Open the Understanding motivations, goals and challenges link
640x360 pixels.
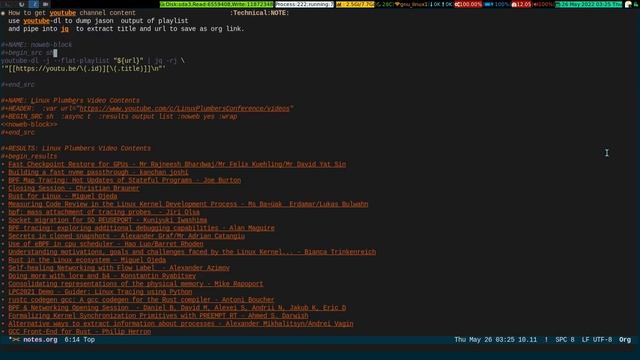pyautogui.click(x=192, y=252)
